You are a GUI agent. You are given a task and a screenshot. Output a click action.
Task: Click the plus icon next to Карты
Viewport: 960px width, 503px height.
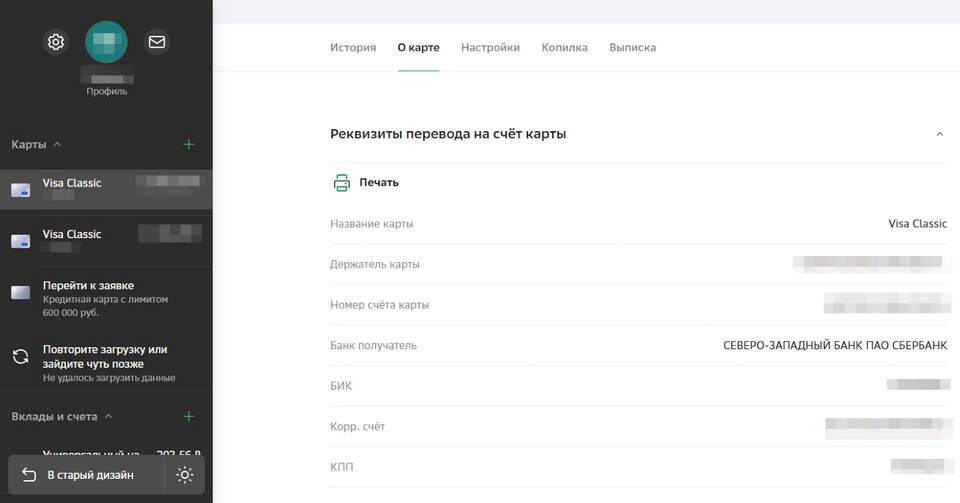pyautogui.click(x=189, y=144)
